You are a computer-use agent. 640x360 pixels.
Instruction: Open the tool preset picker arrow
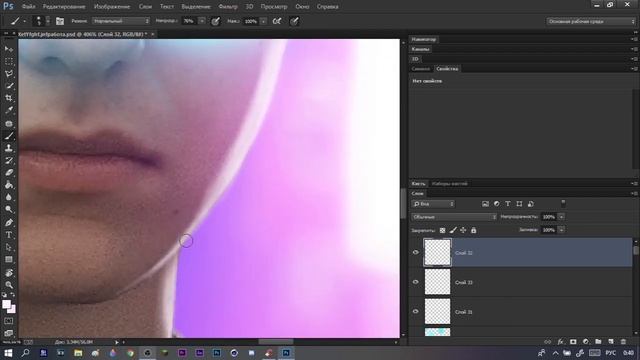click(24, 21)
